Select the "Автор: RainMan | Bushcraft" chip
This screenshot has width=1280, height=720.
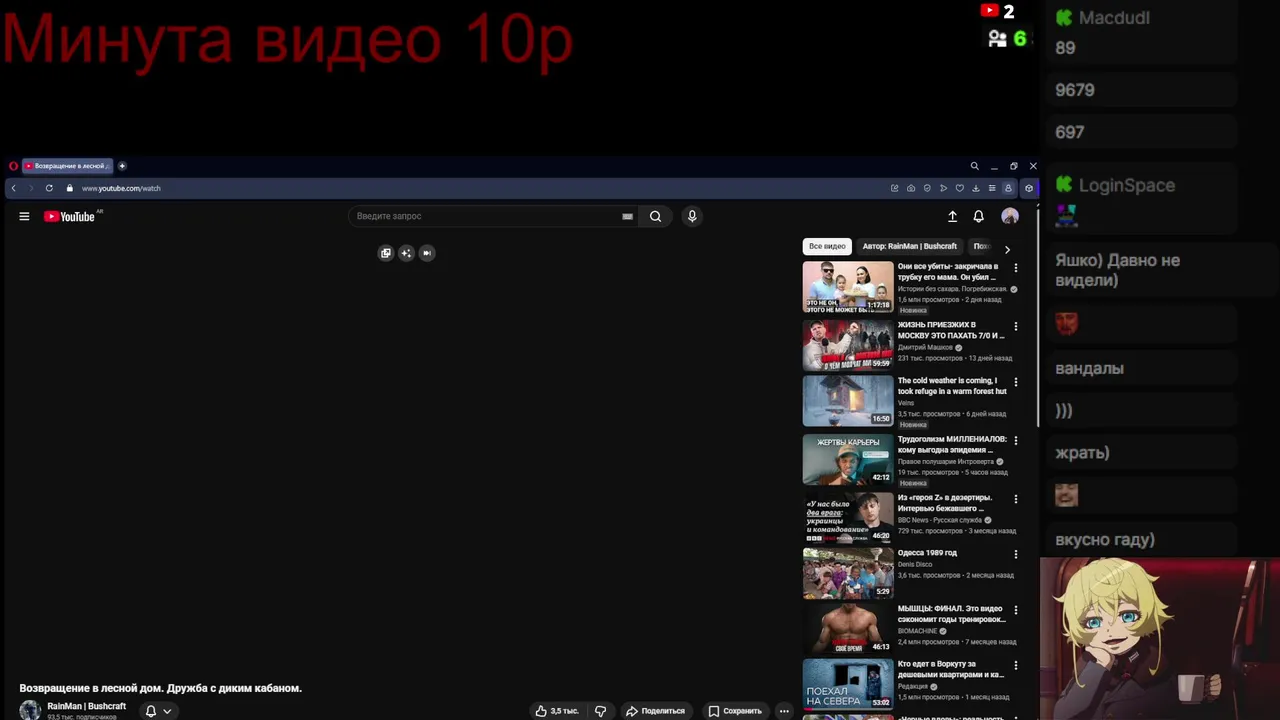click(910, 246)
